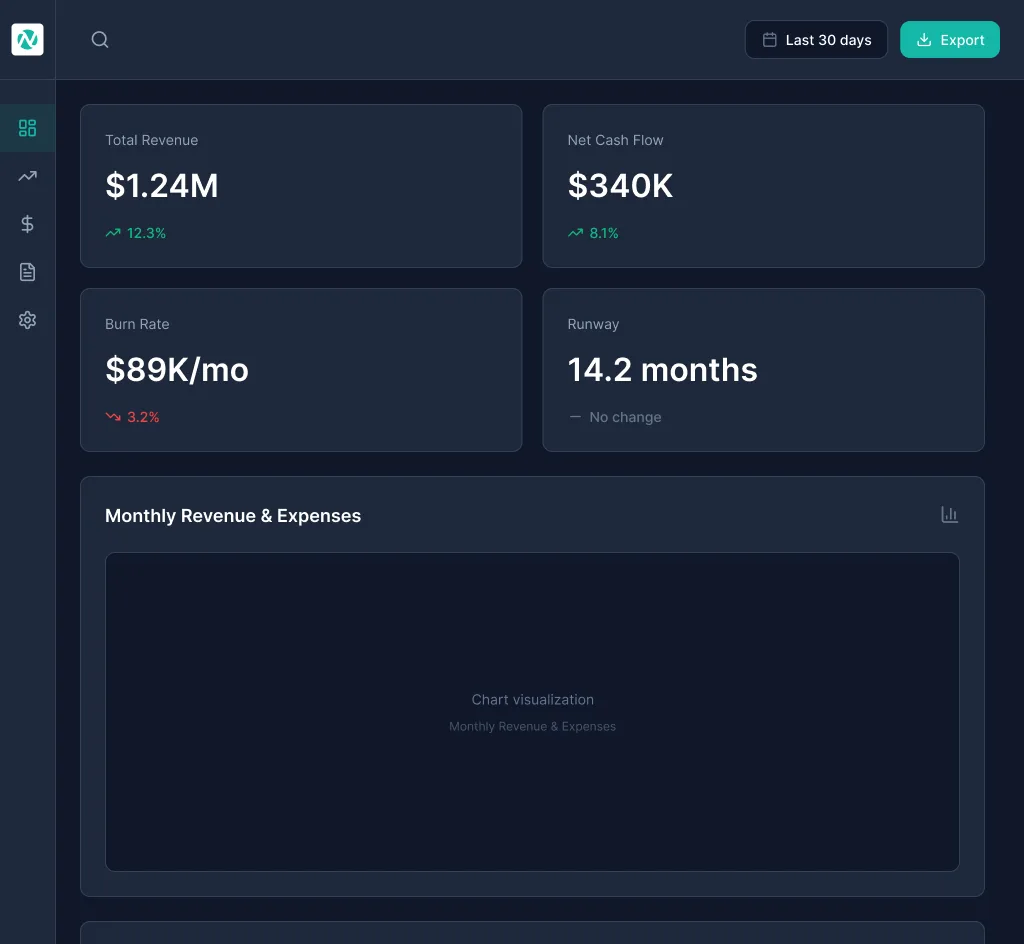The width and height of the screenshot is (1024, 944).
Task: Click the 3.2% burn rate trend indicator
Action: click(133, 417)
